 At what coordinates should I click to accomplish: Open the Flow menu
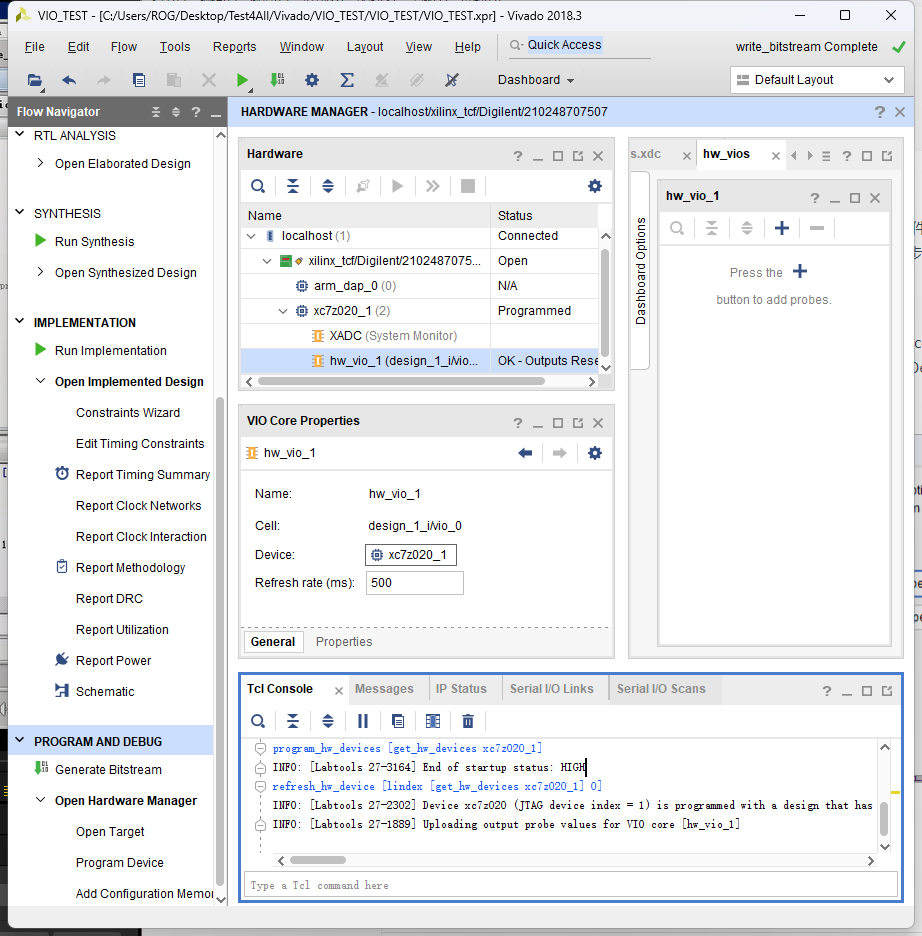(x=124, y=47)
